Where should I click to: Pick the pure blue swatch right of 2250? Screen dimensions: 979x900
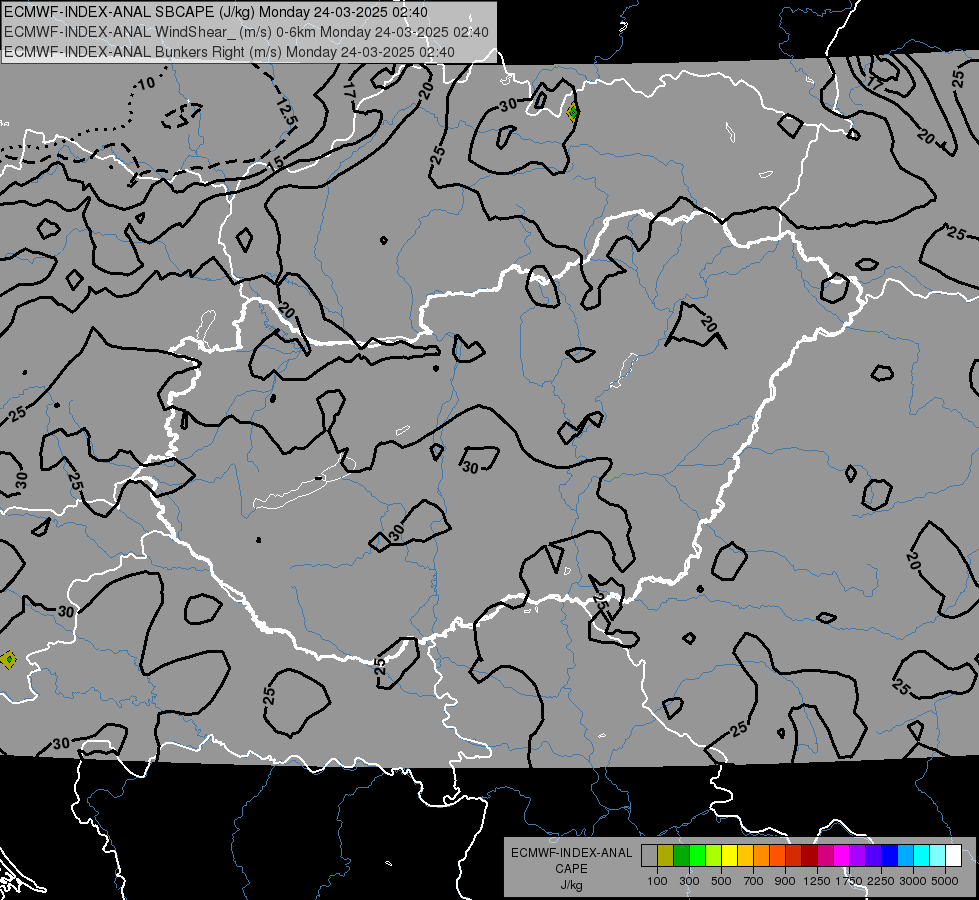coord(890,856)
